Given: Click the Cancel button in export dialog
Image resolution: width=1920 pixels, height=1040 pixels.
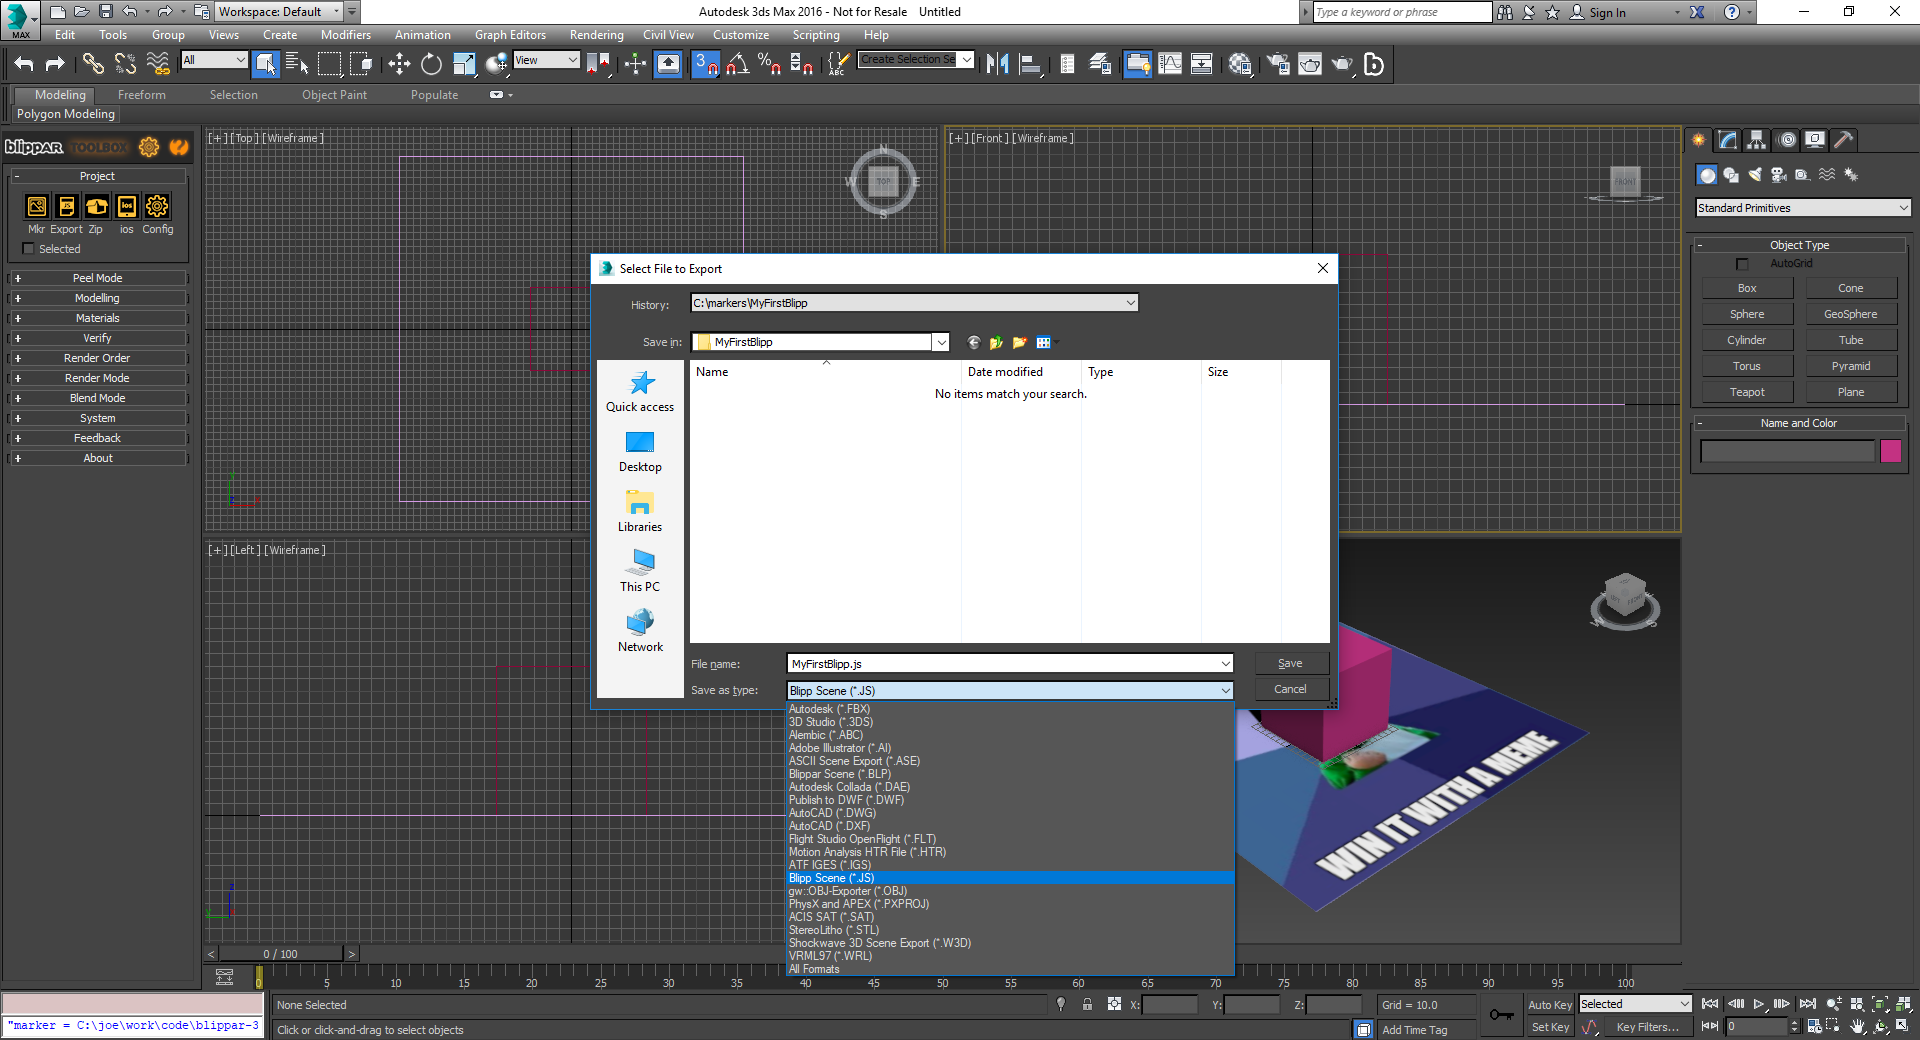Looking at the screenshot, I should [x=1290, y=689].
